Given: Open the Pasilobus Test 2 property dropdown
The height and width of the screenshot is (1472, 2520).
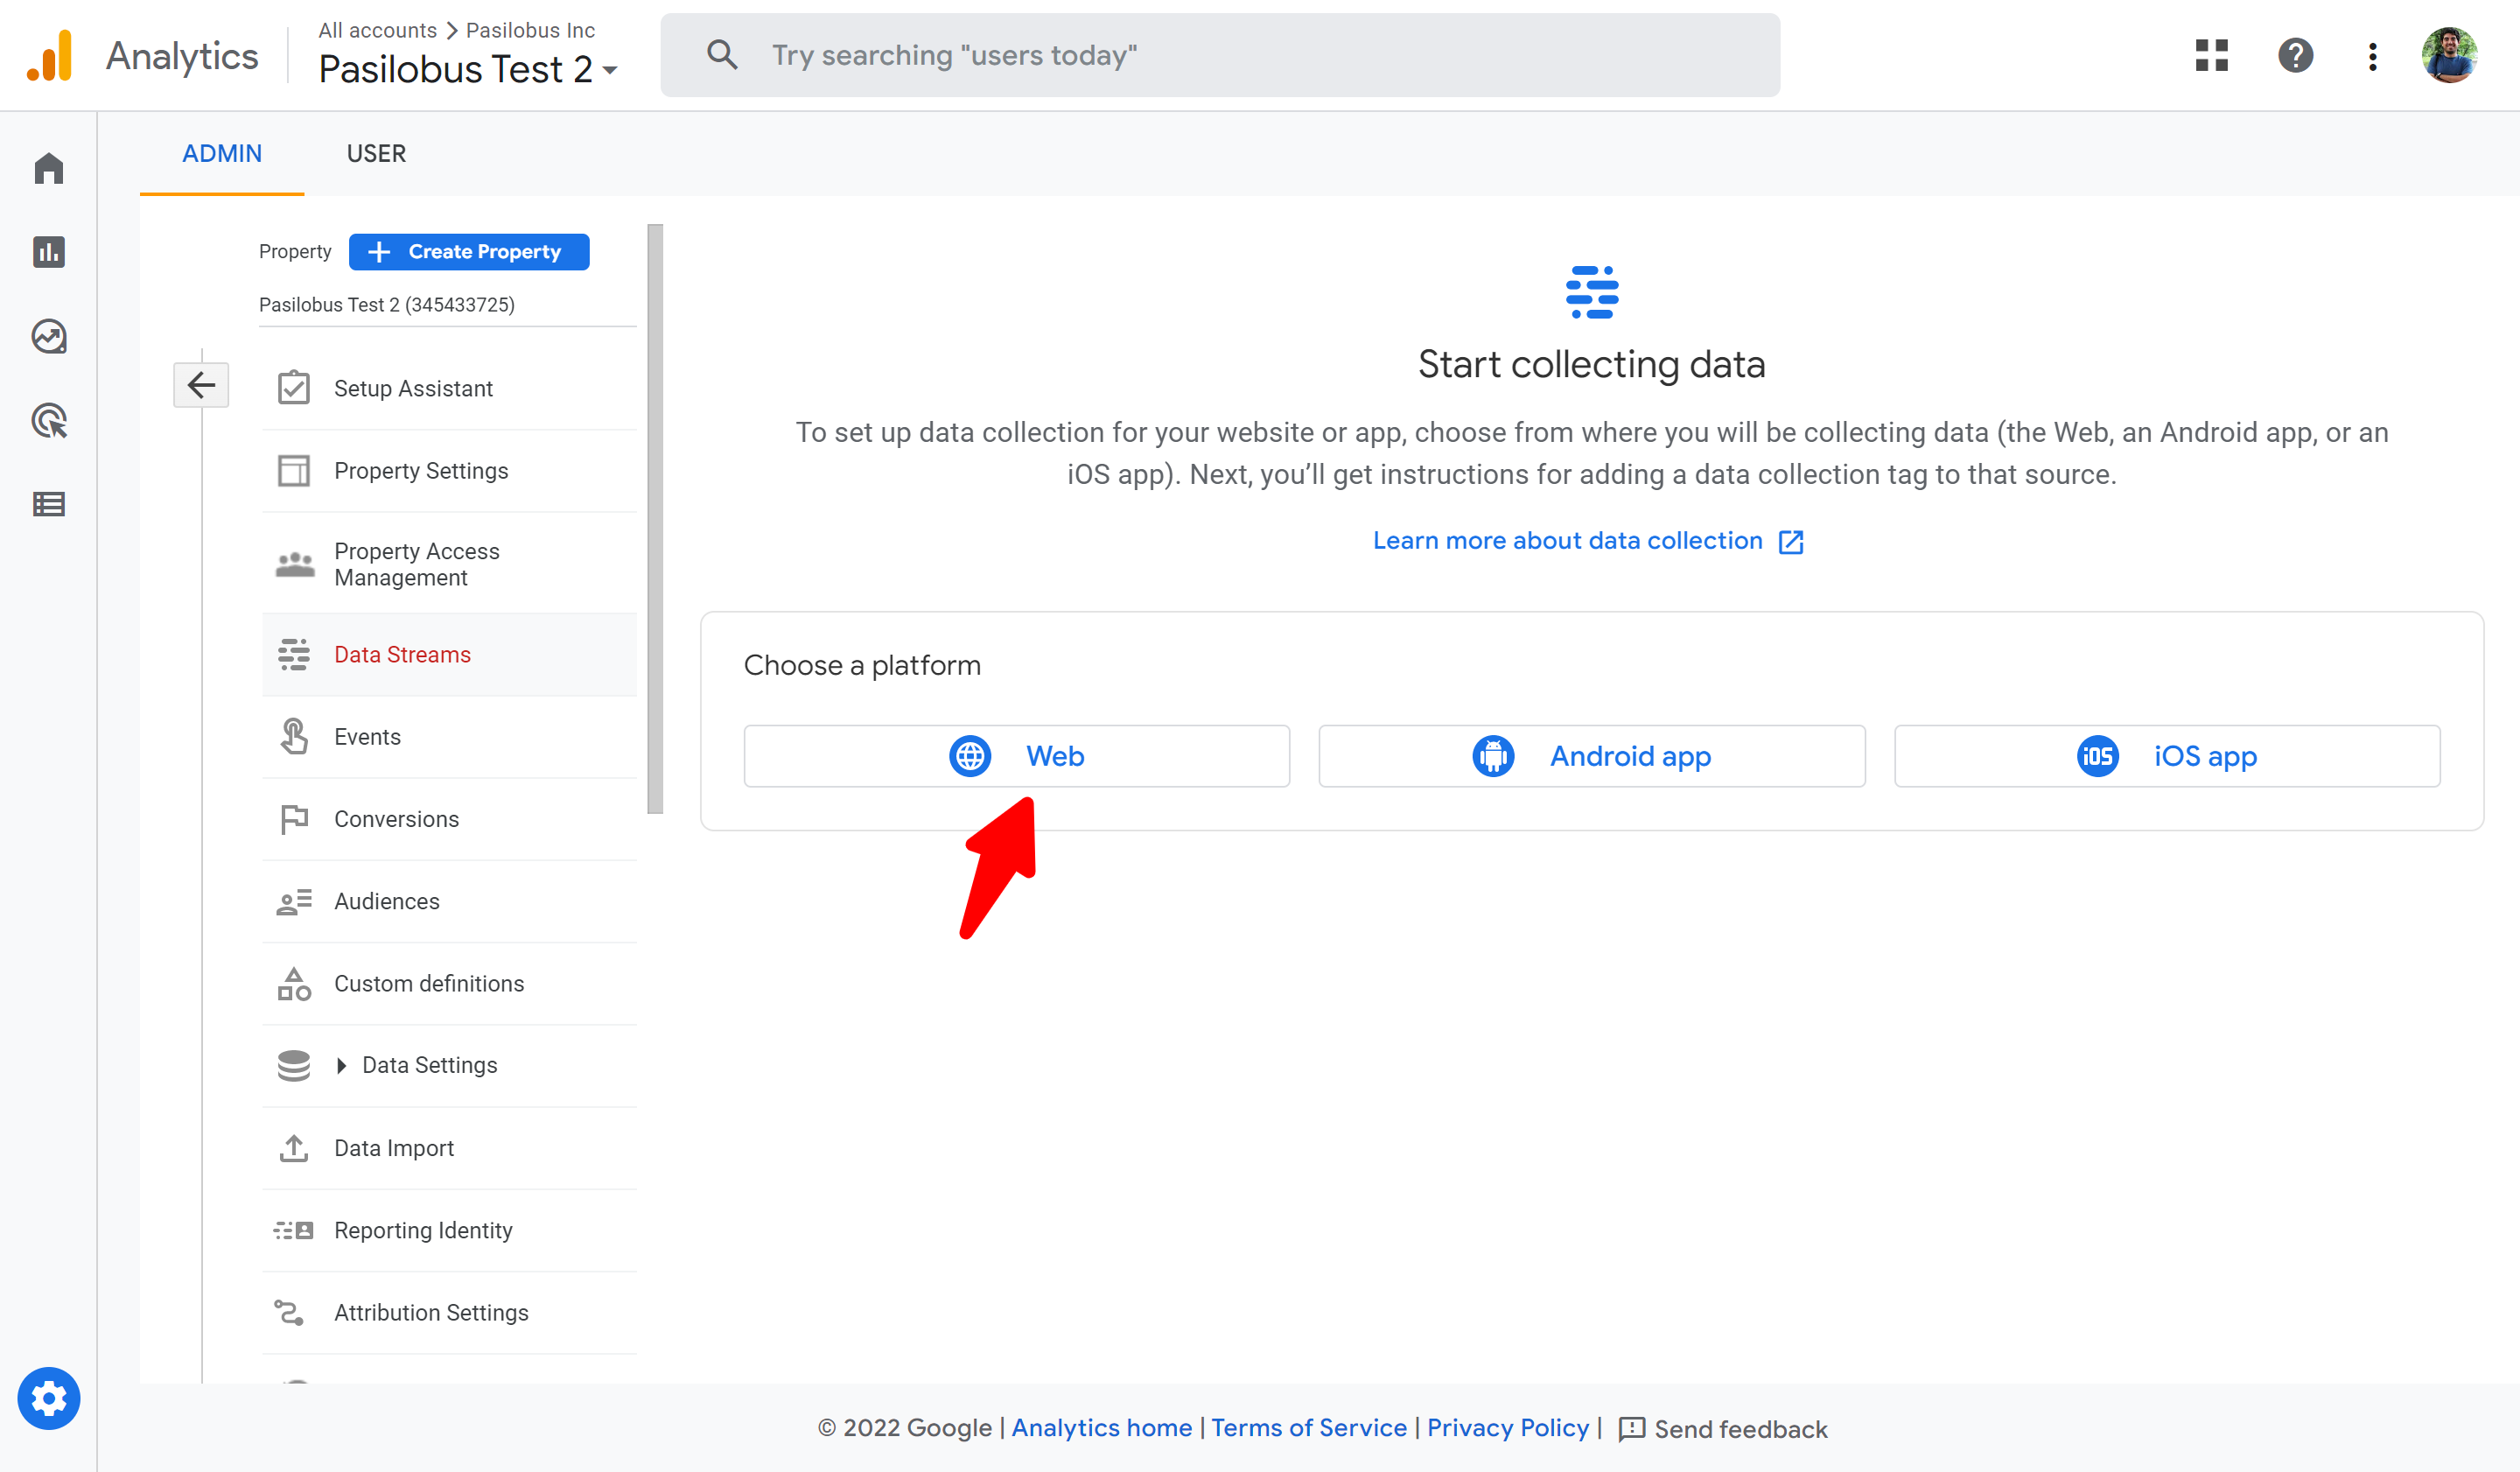Looking at the screenshot, I should tap(468, 69).
